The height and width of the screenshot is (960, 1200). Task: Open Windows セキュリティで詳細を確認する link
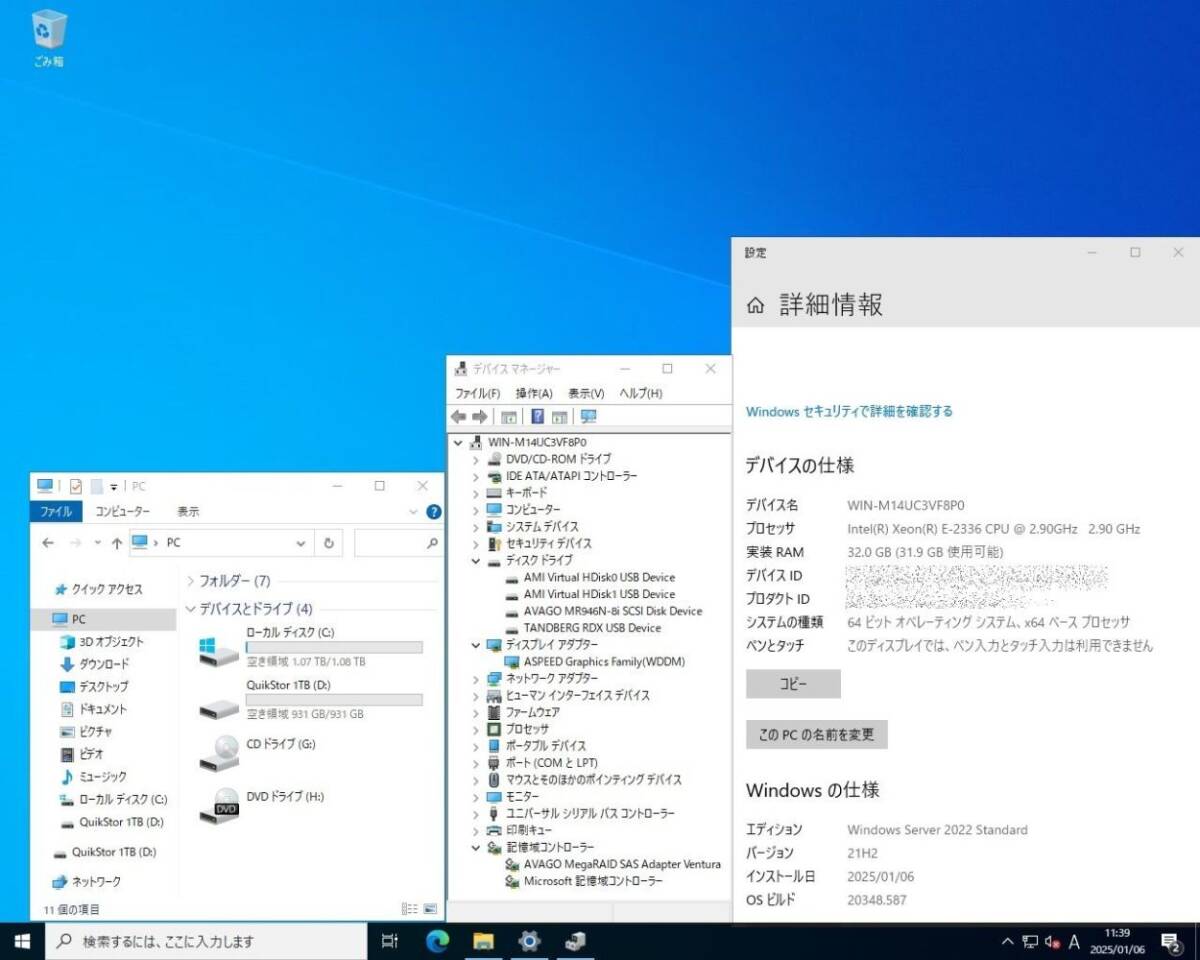(849, 411)
